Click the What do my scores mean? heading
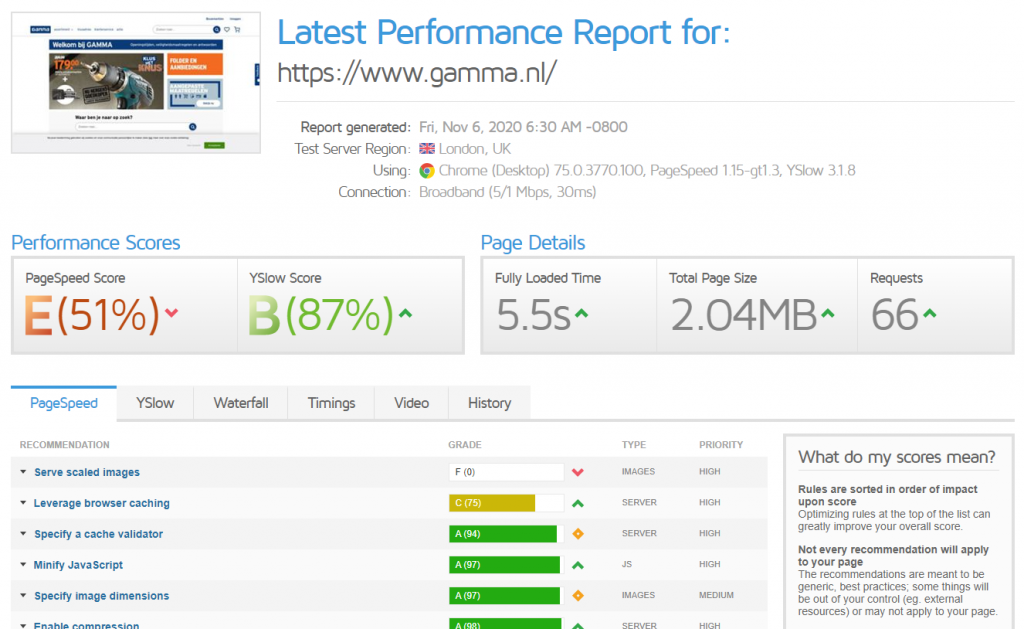Screen dimensions: 1024x629 pyautogui.click(x=897, y=457)
